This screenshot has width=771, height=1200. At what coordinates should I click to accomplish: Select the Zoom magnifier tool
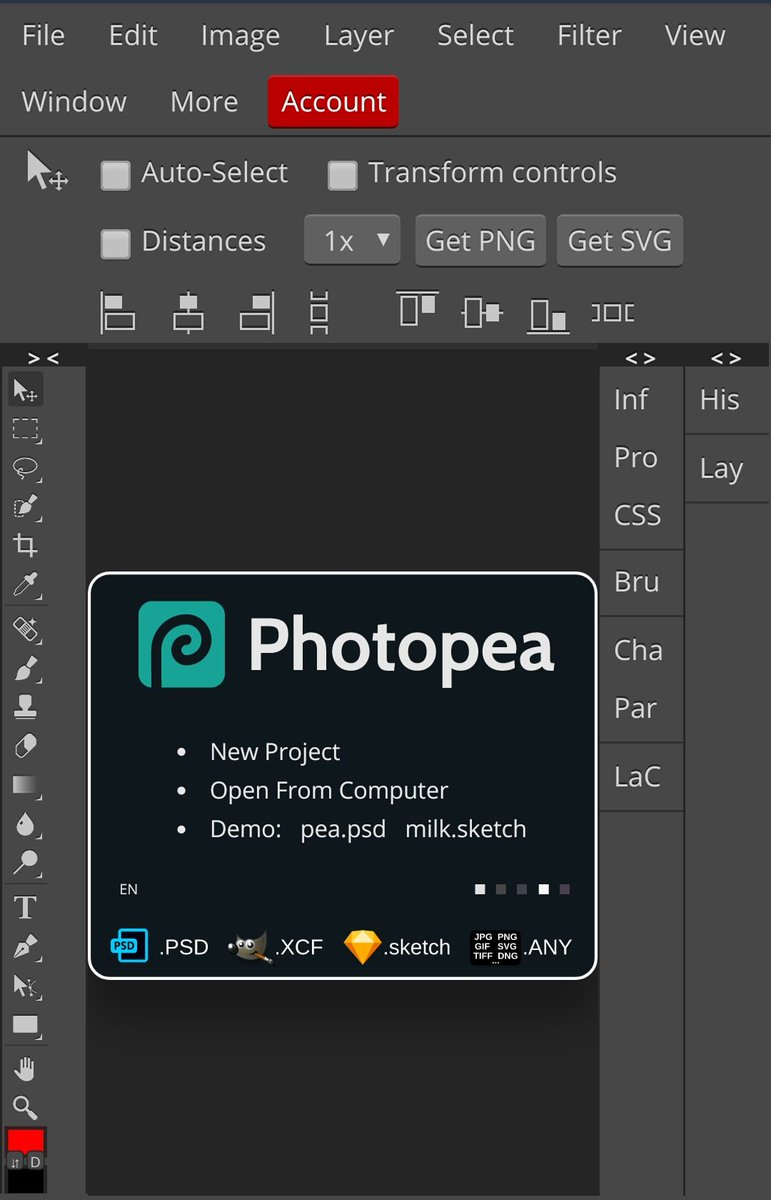pos(26,1108)
